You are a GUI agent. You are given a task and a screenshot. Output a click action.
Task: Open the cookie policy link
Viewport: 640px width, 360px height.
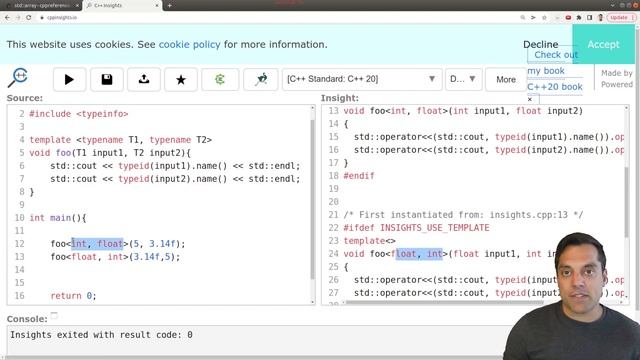189,44
